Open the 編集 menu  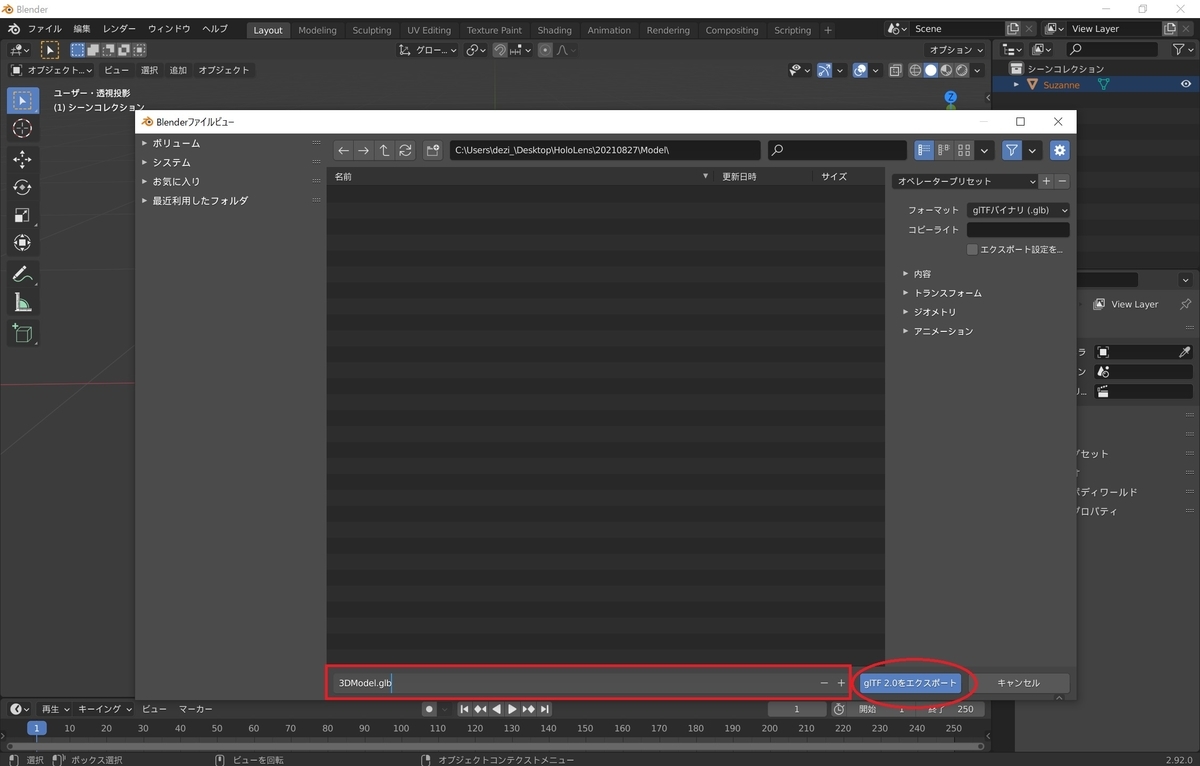click(82, 29)
